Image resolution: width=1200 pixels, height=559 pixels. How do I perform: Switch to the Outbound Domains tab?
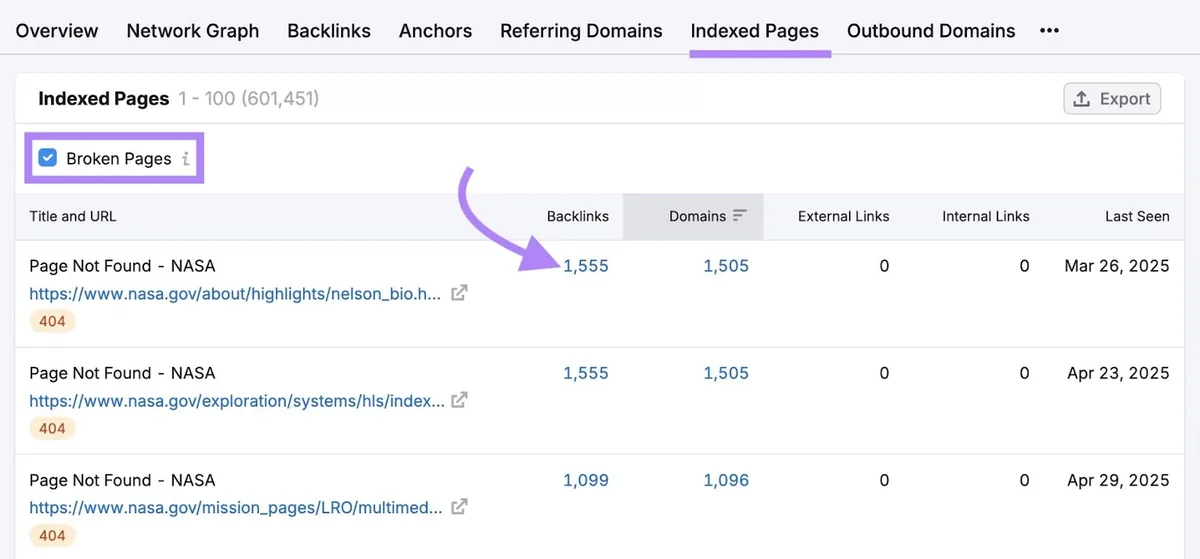(x=931, y=31)
